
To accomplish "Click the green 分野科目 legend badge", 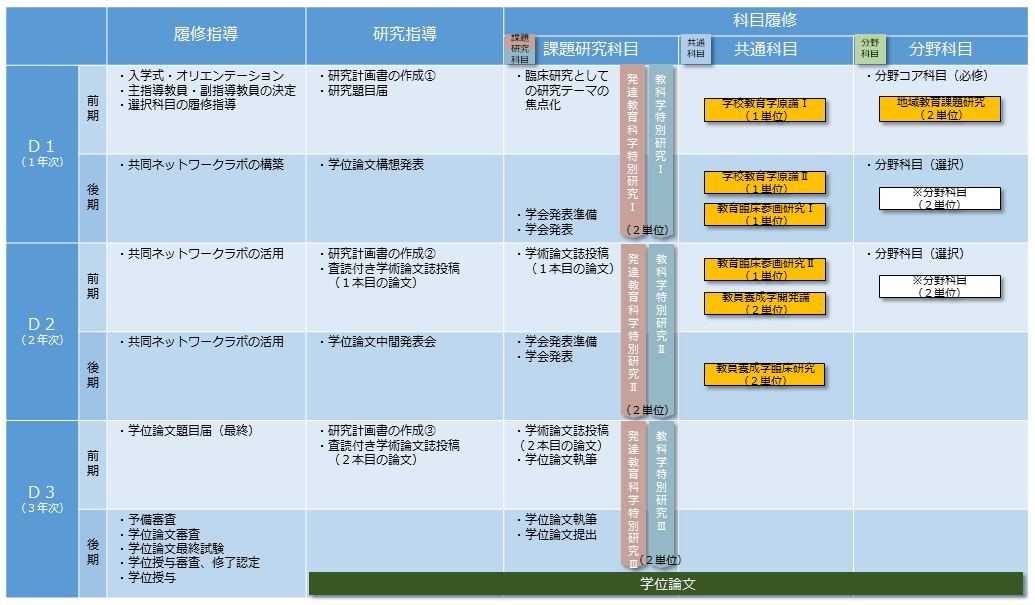I will tap(870, 49).
